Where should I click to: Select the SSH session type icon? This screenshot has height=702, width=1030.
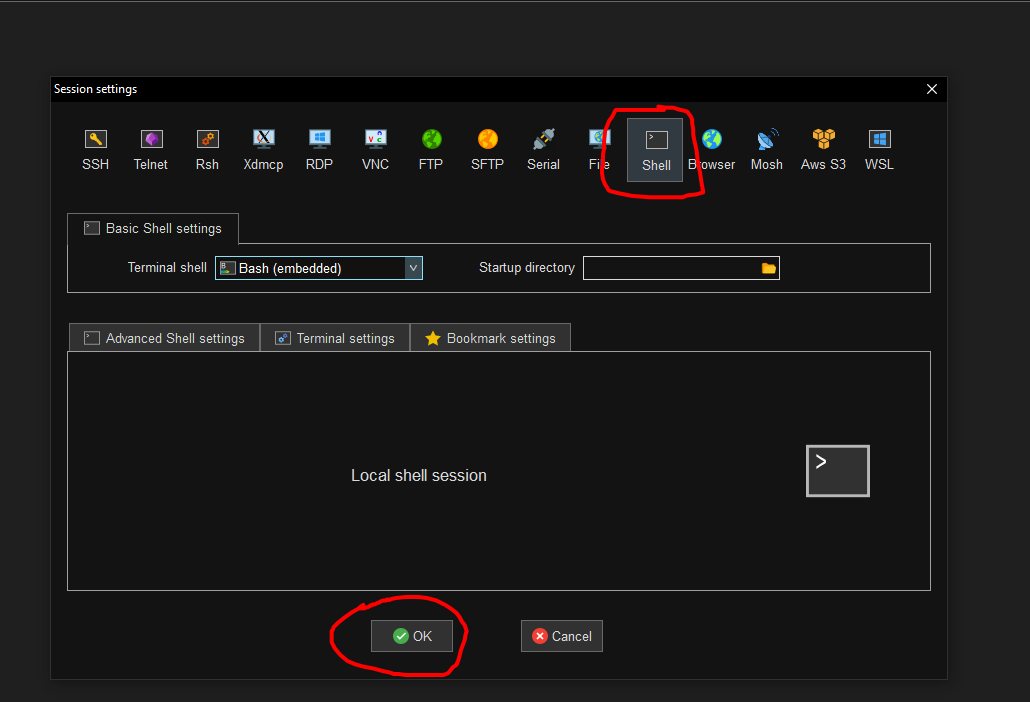96,149
